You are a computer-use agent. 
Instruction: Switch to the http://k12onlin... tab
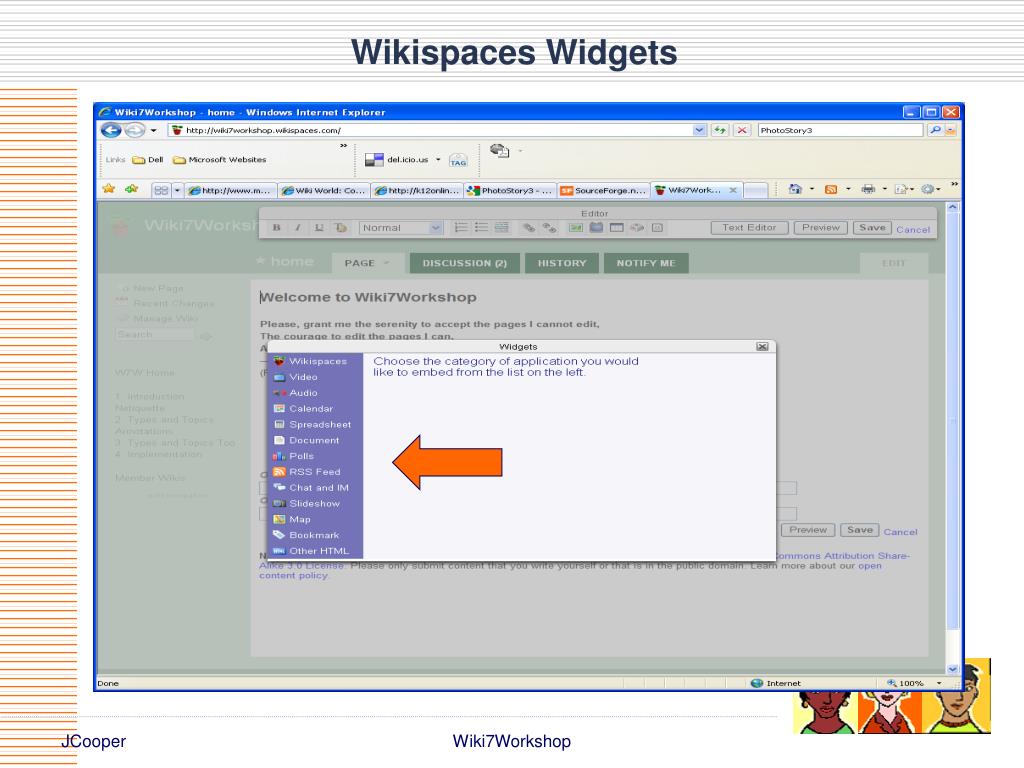(x=417, y=190)
